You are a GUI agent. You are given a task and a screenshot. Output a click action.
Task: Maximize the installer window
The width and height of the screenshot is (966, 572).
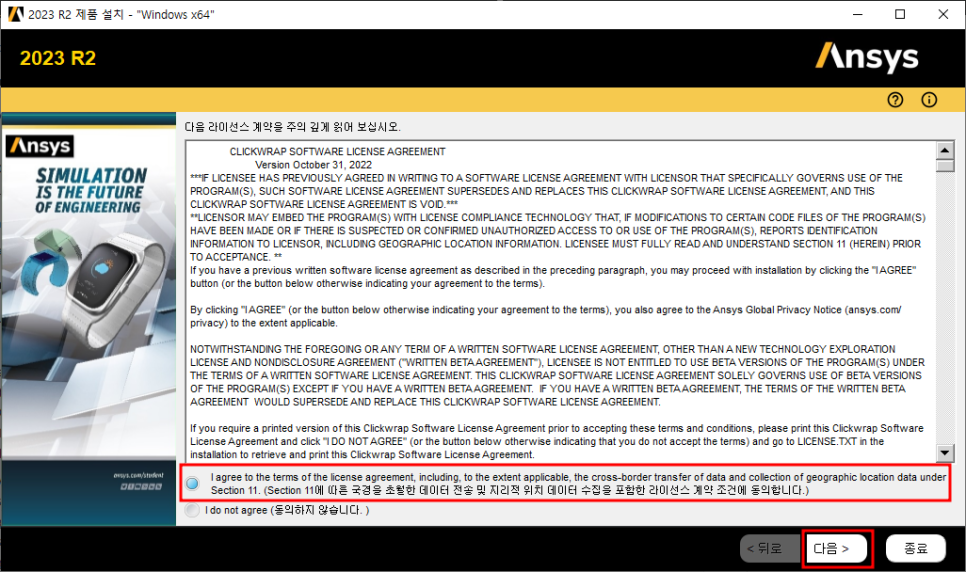tap(900, 14)
